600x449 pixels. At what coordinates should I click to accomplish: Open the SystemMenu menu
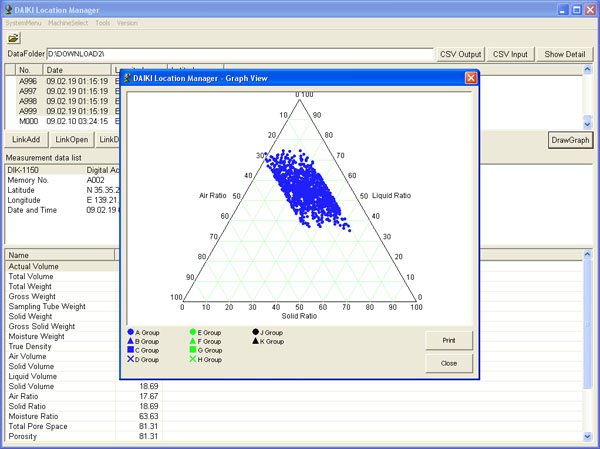point(23,23)
